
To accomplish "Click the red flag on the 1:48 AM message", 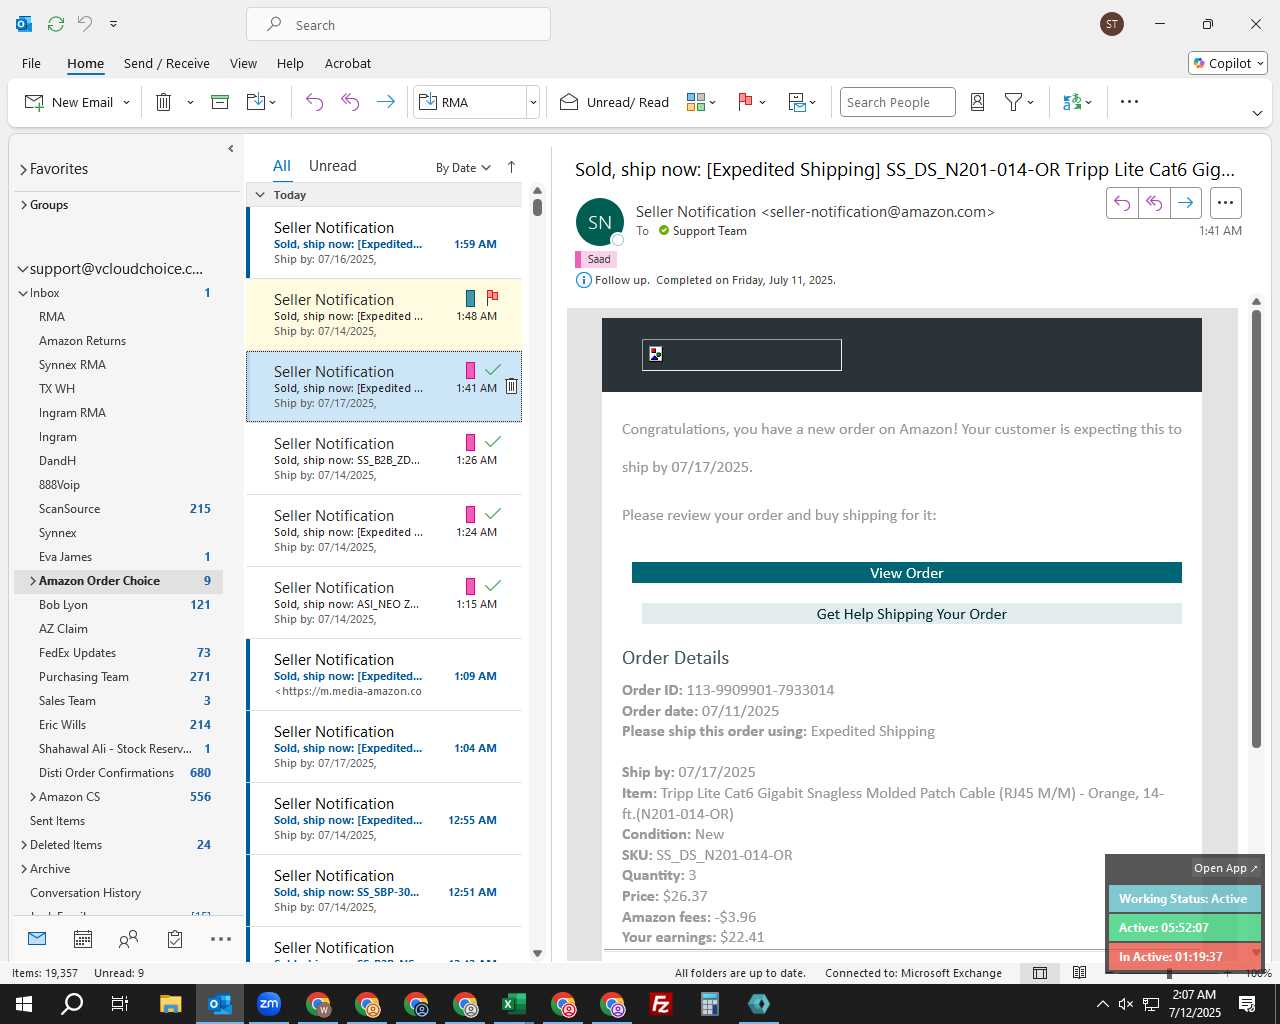I will tap(492, 297).
